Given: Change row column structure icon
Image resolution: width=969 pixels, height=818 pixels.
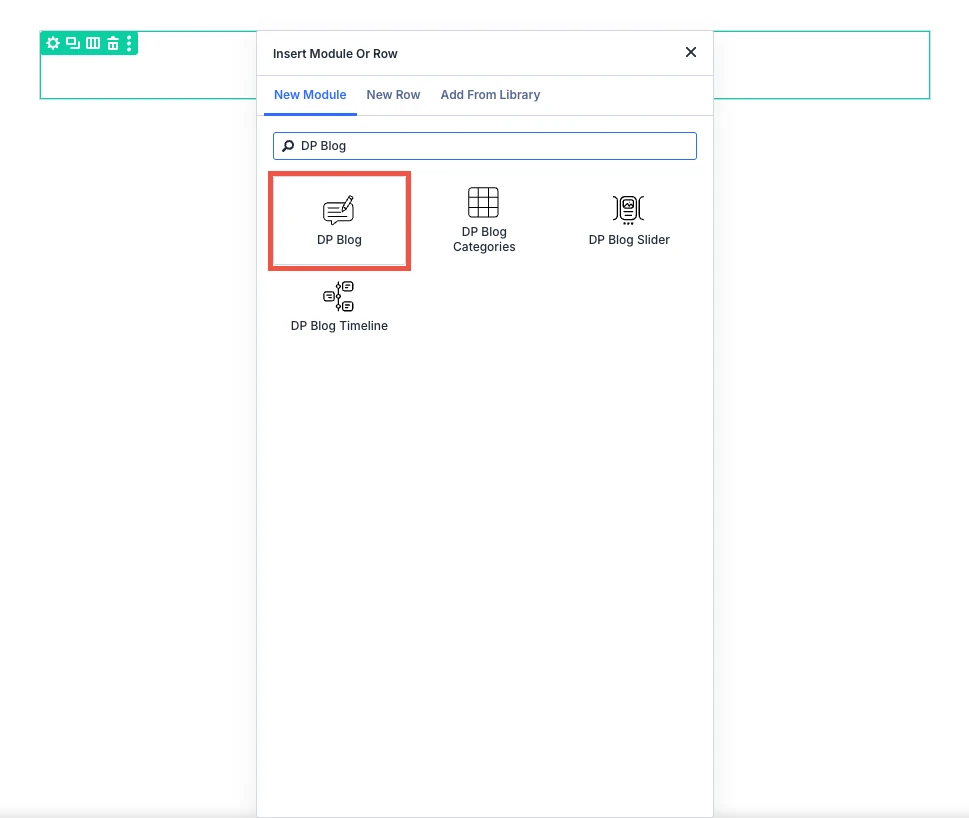Looking at the screenshot, I should (x=93, y=43).
